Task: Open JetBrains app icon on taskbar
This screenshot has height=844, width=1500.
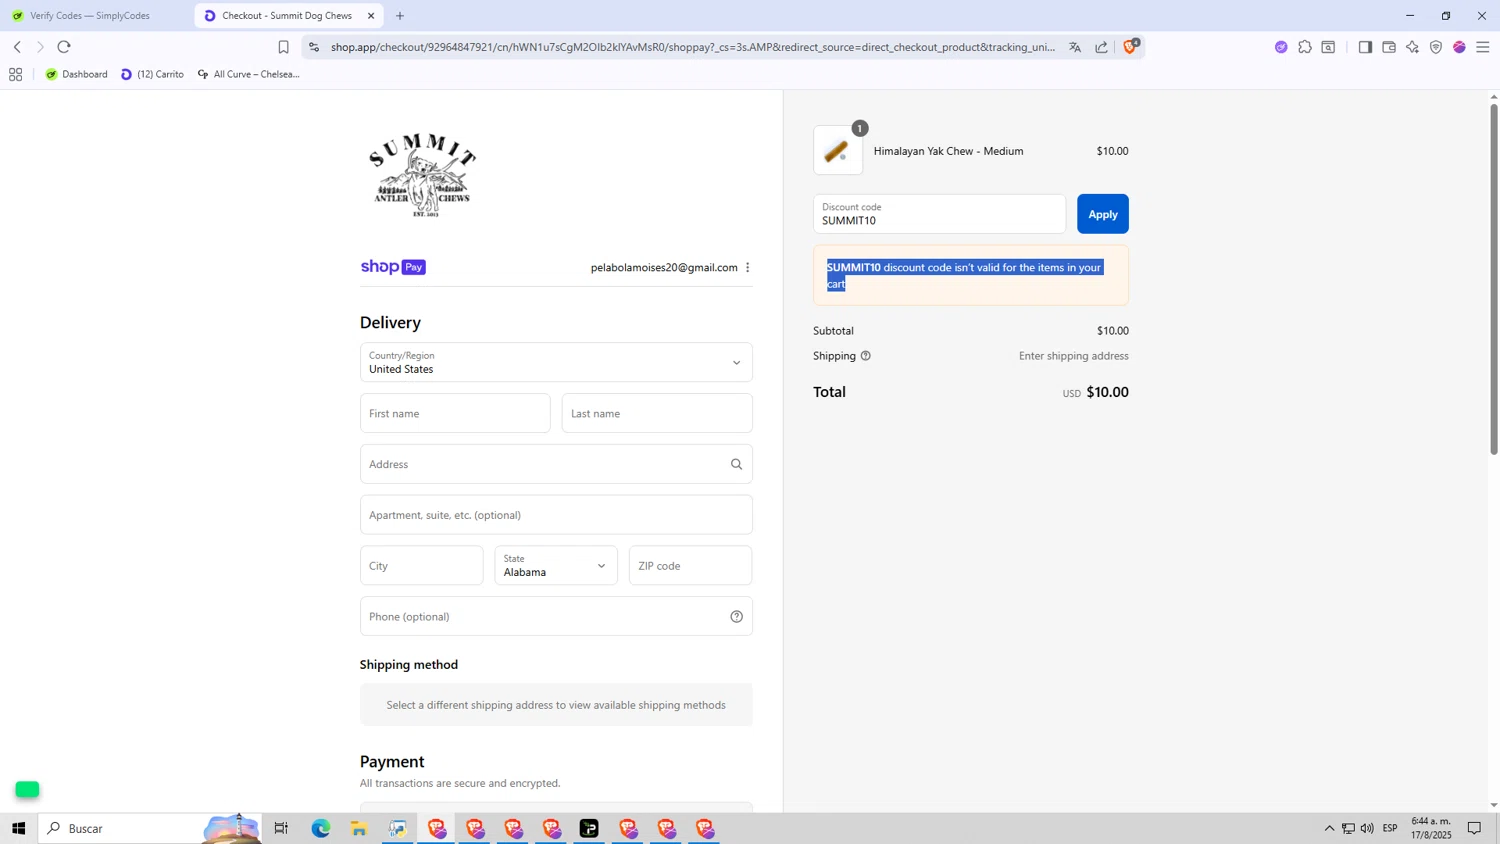Action: point(590,828)
